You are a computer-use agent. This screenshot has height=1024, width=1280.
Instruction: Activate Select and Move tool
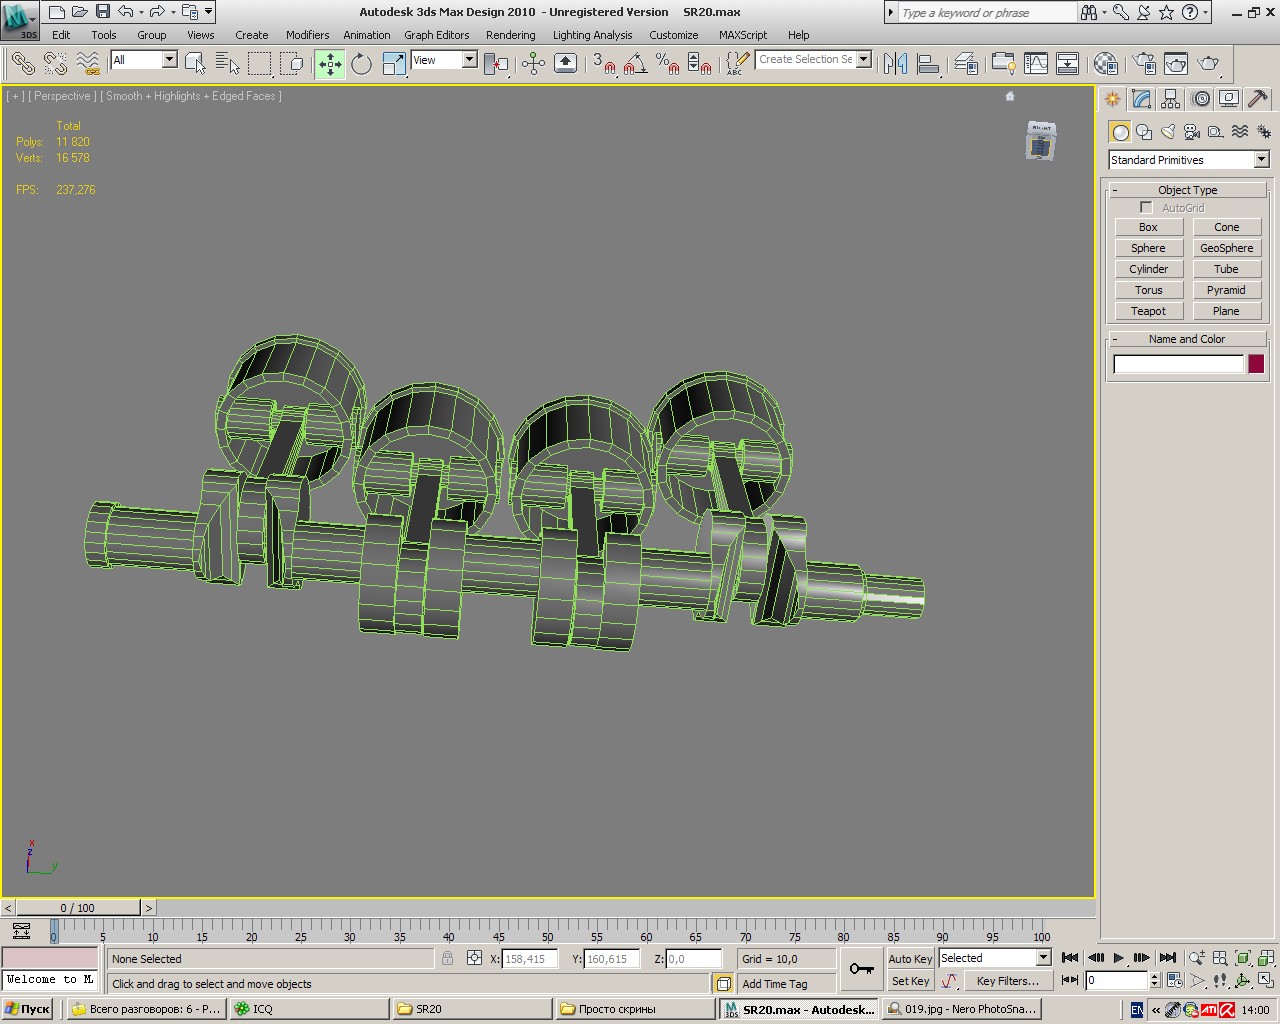(x=330, y=64)
